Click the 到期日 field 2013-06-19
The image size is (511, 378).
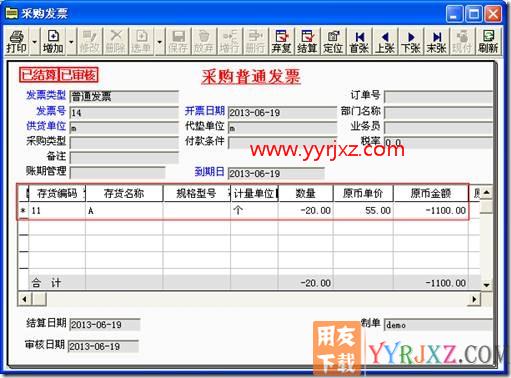tap(276, 173)
